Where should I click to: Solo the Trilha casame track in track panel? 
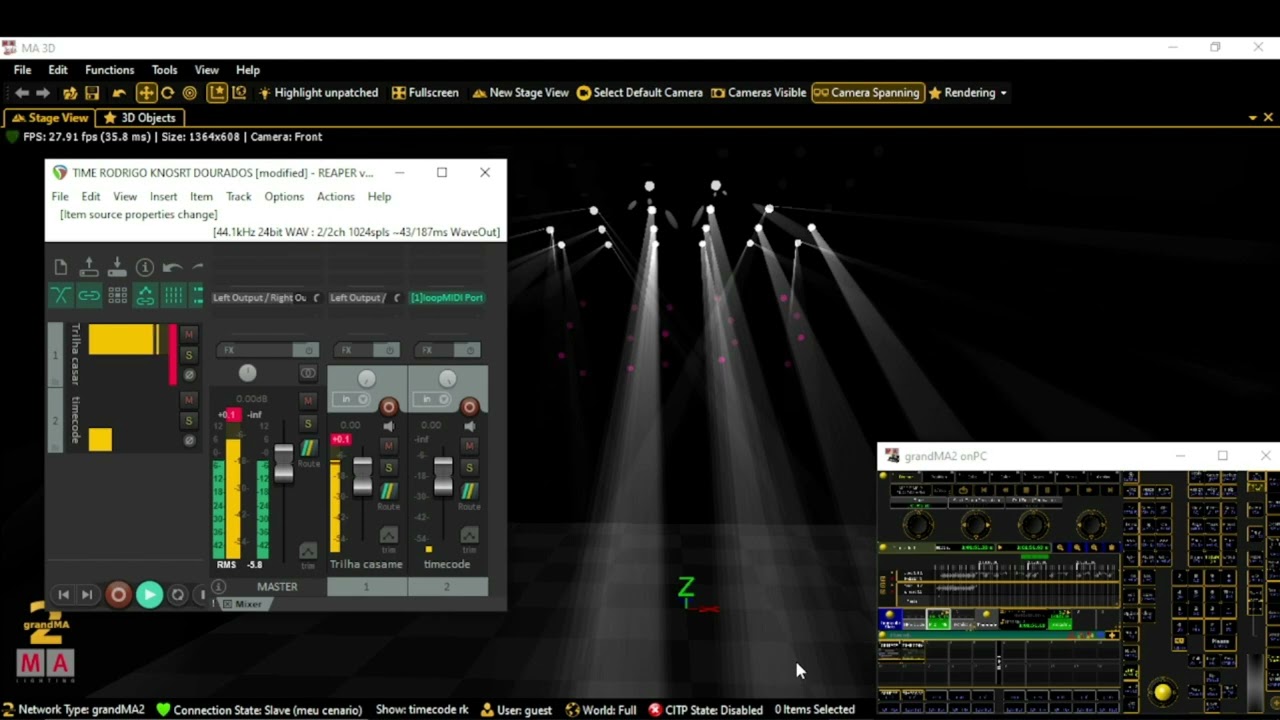coord(188,355)
